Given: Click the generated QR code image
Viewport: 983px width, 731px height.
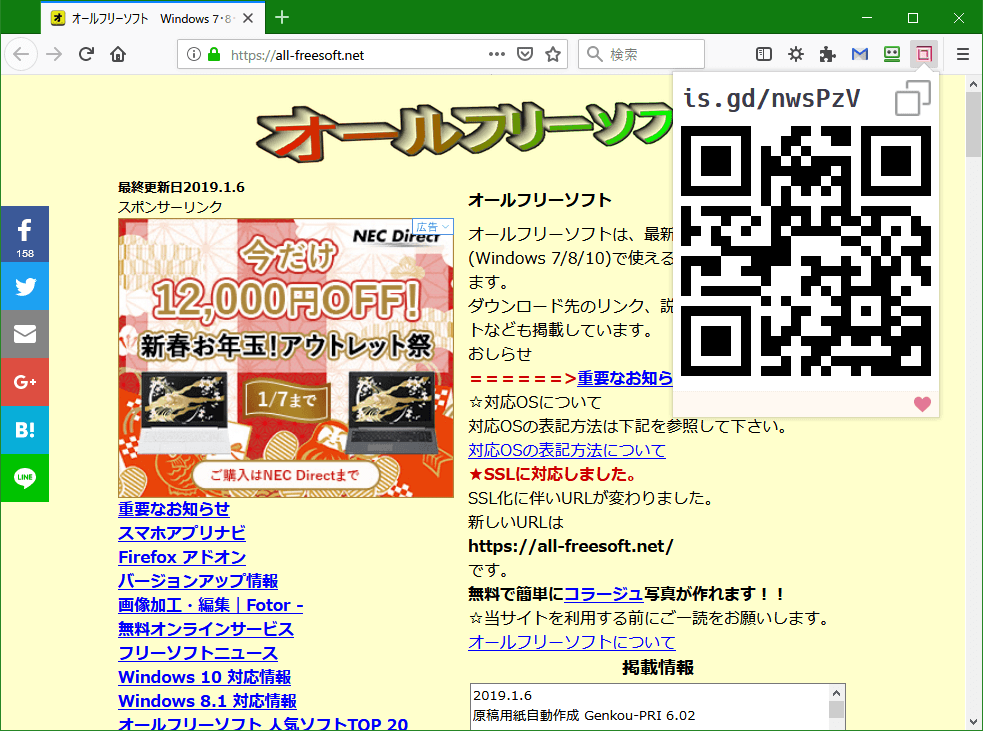Looking at the screenshot, I should [806, 251].
